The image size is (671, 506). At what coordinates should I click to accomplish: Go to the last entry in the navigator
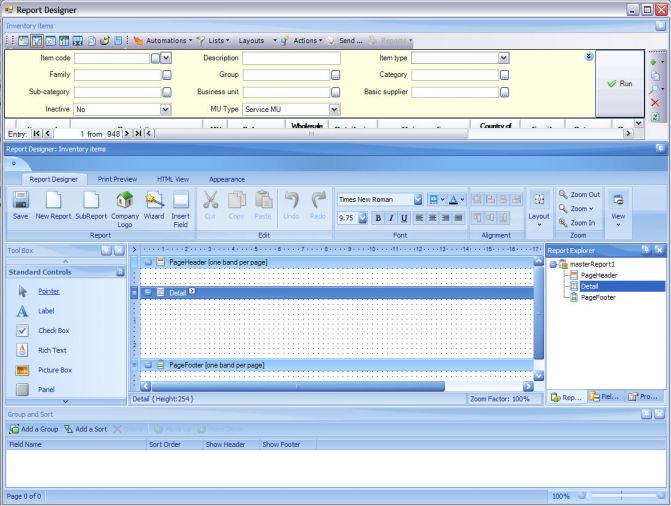pos(138,134)
